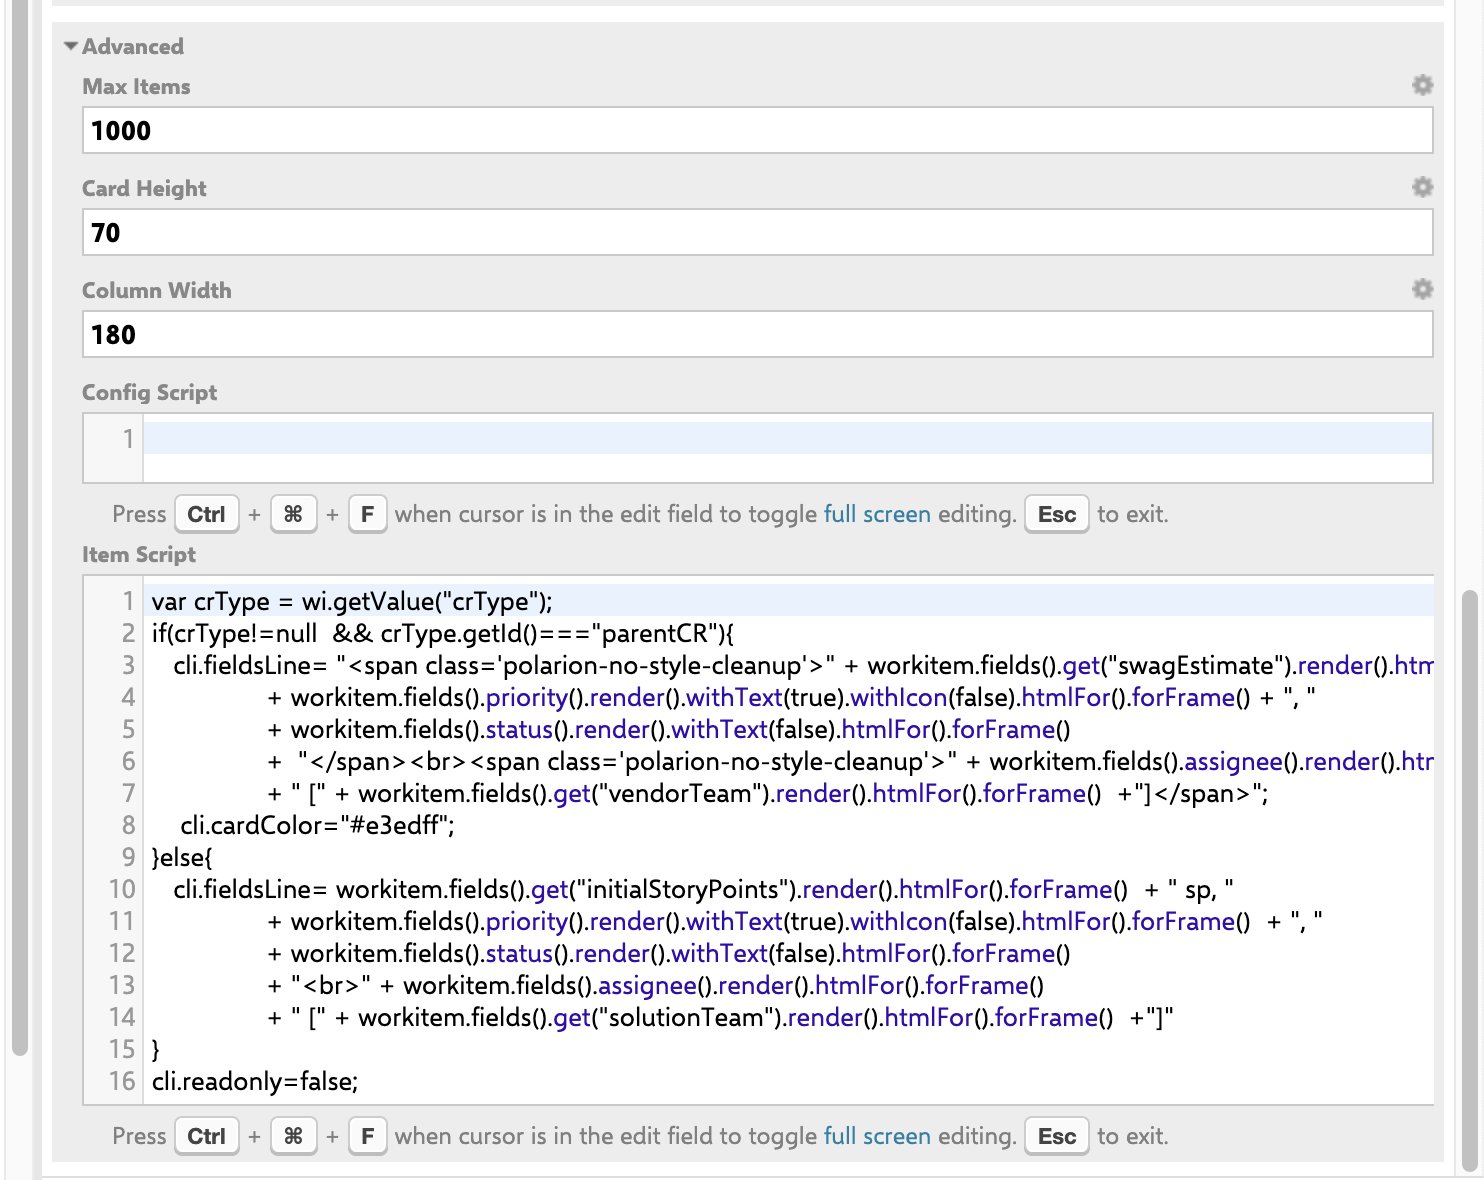Open the Card Height gear settings
The width and height of the screenshot is (1484, 1180).
tap(1422, 187)
